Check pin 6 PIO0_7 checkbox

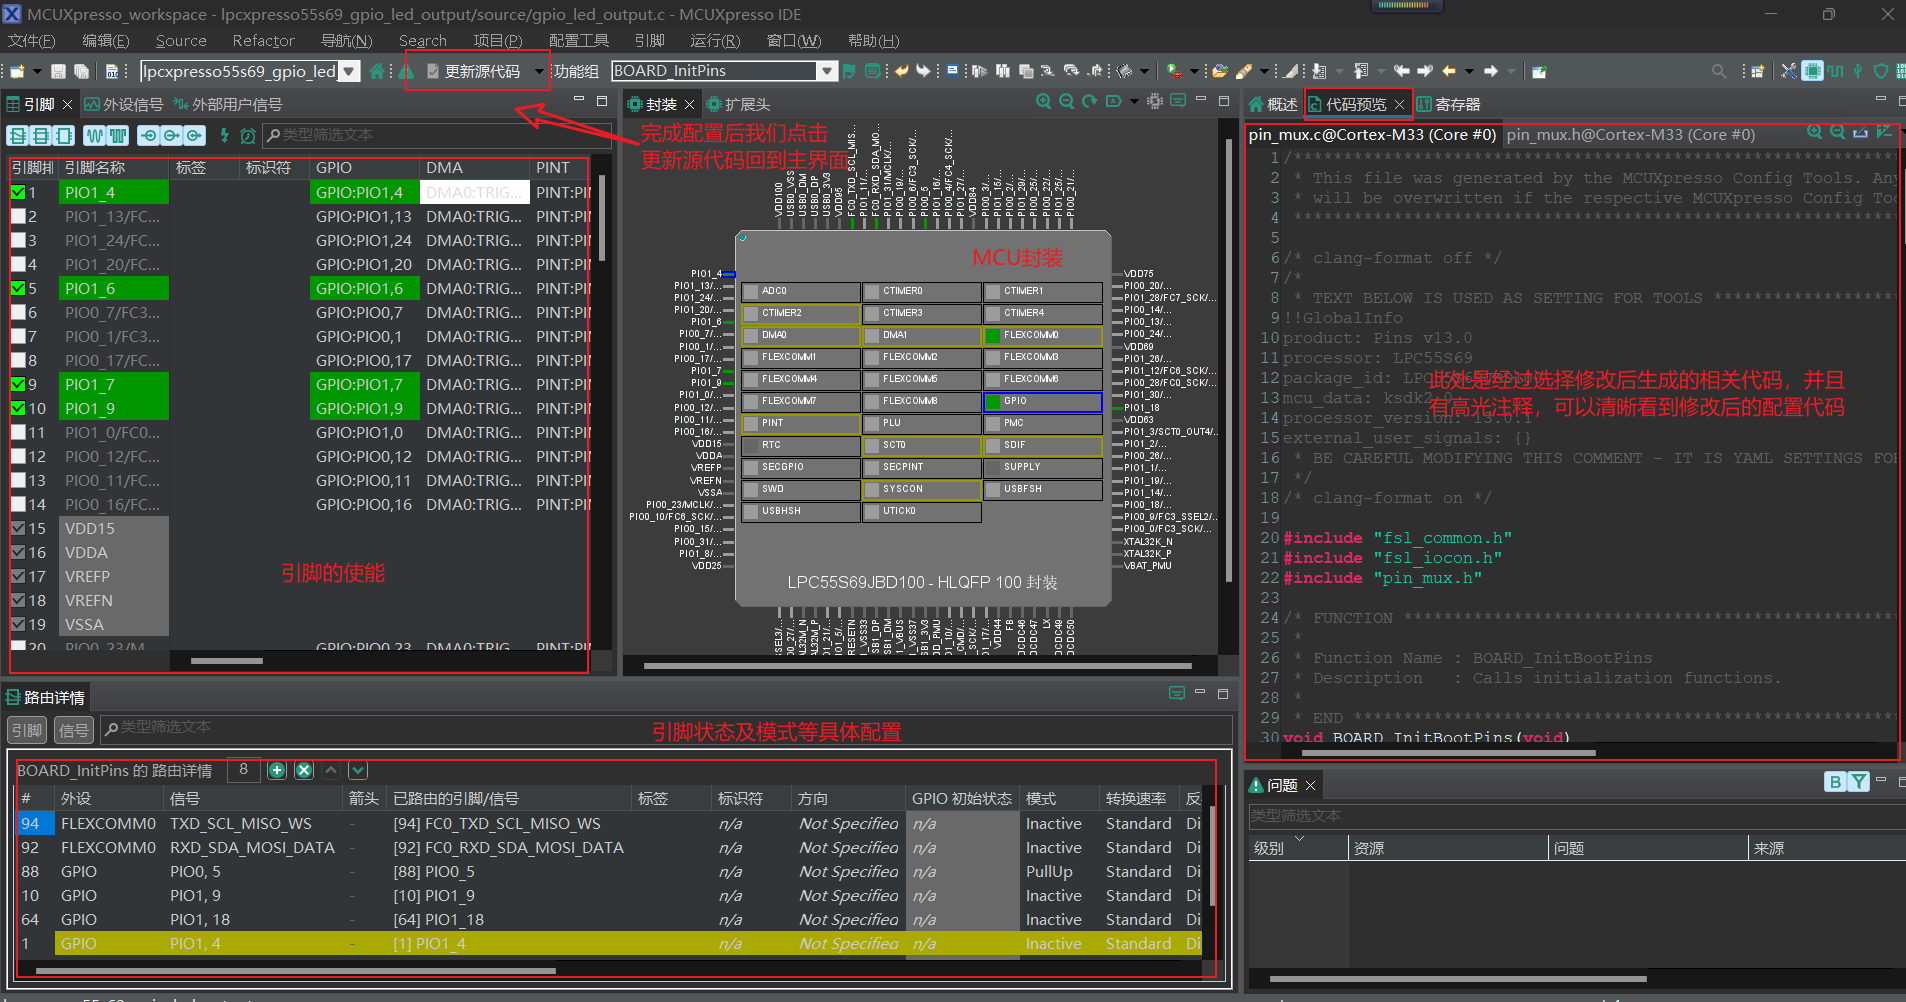(x=18, y=312)
